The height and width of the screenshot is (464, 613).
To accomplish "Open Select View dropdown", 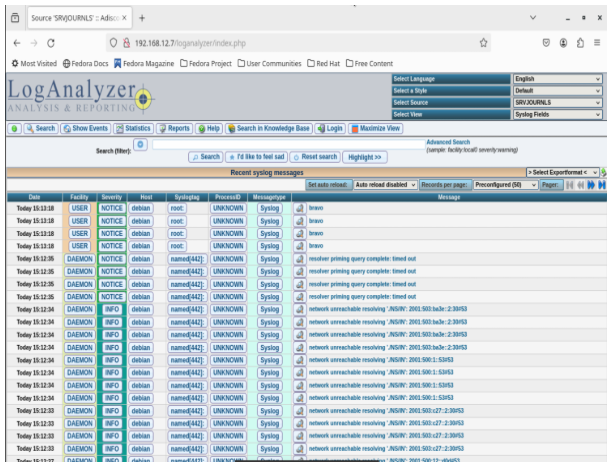I will click(557, 115).
